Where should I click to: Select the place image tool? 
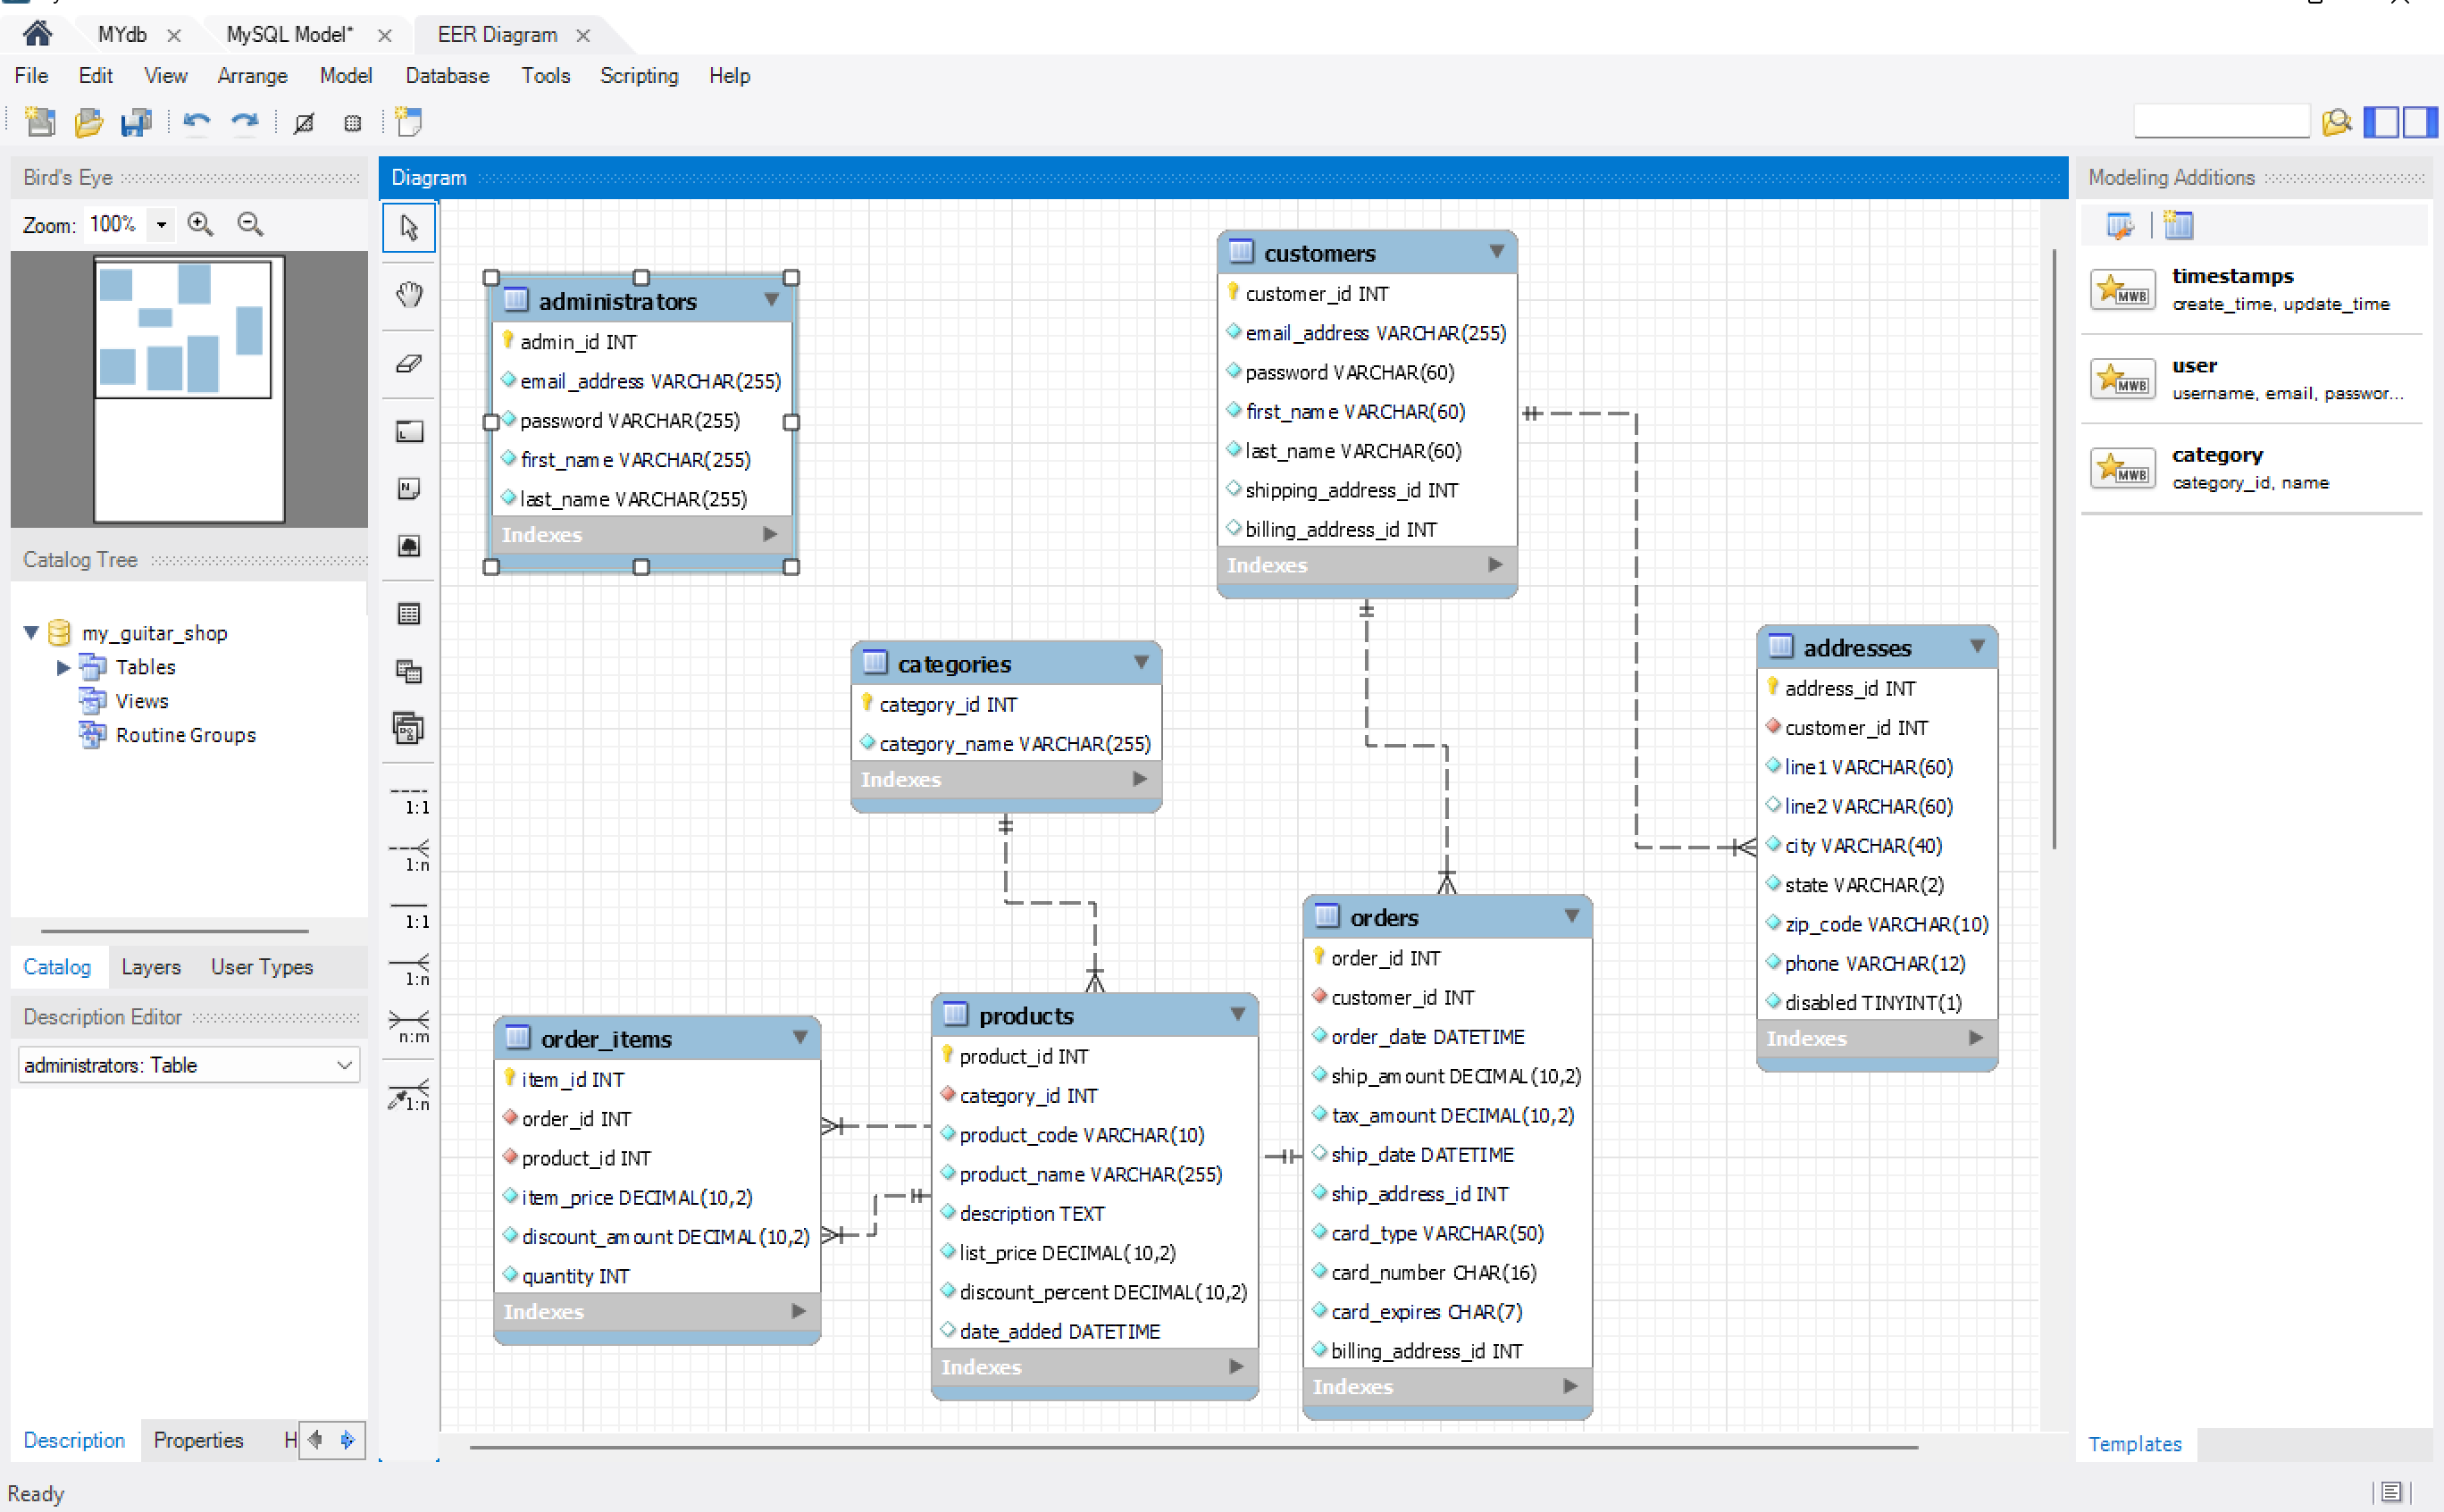(x=409, y=545)
